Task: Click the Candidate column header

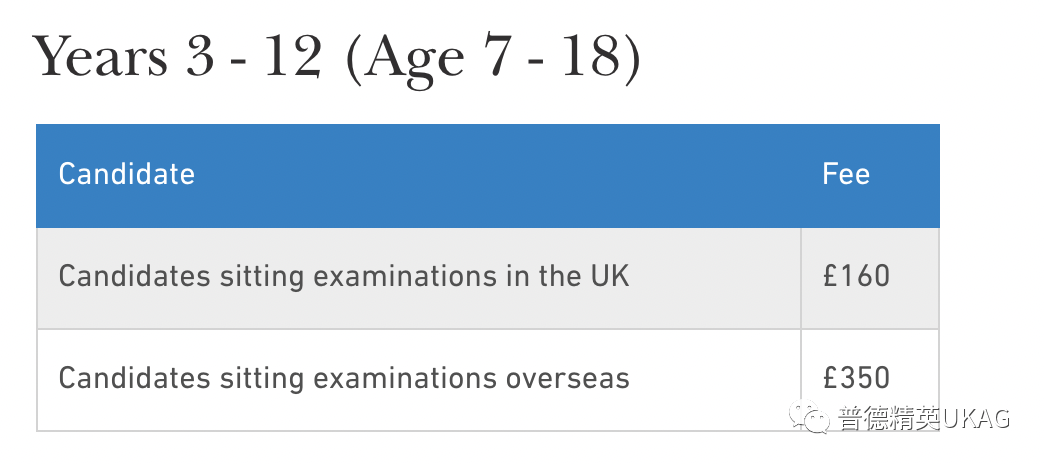Action: point(127,174)
